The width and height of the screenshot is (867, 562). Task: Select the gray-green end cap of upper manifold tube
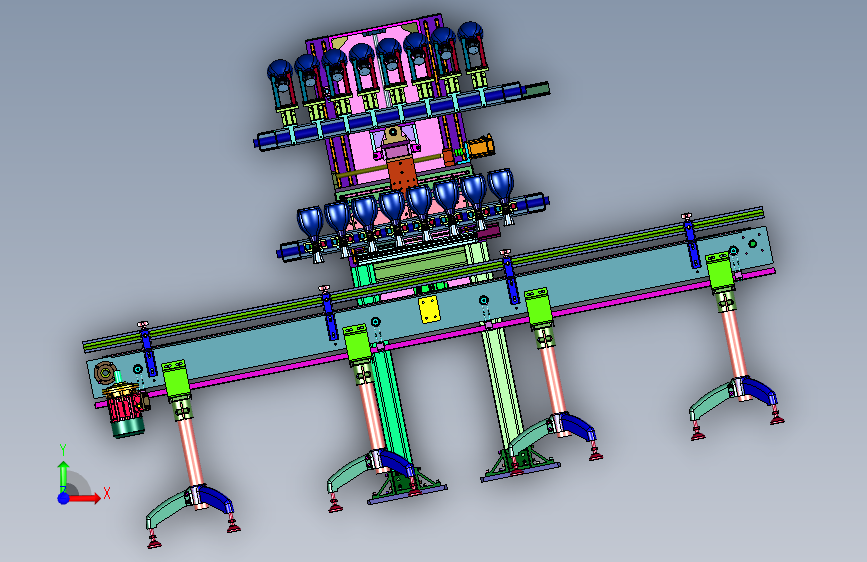pos(536,89)
